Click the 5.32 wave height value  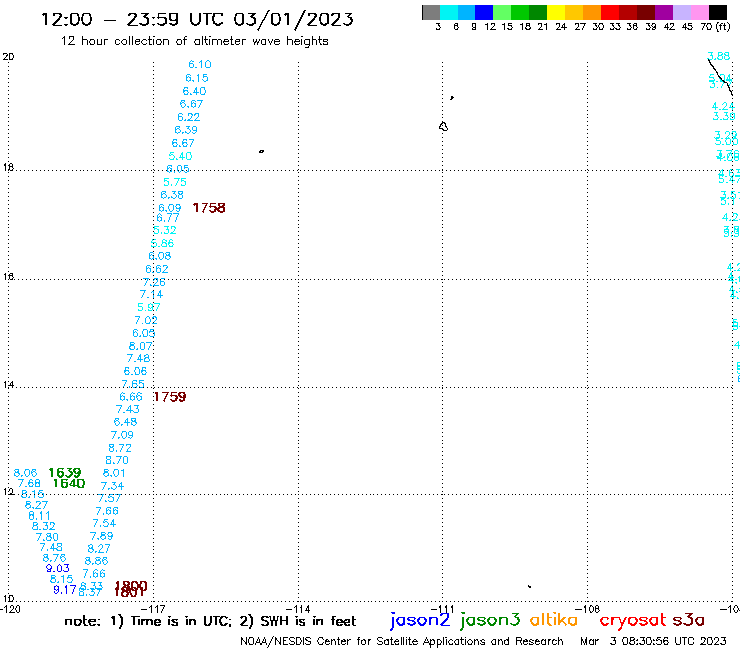tap(164, 230)
